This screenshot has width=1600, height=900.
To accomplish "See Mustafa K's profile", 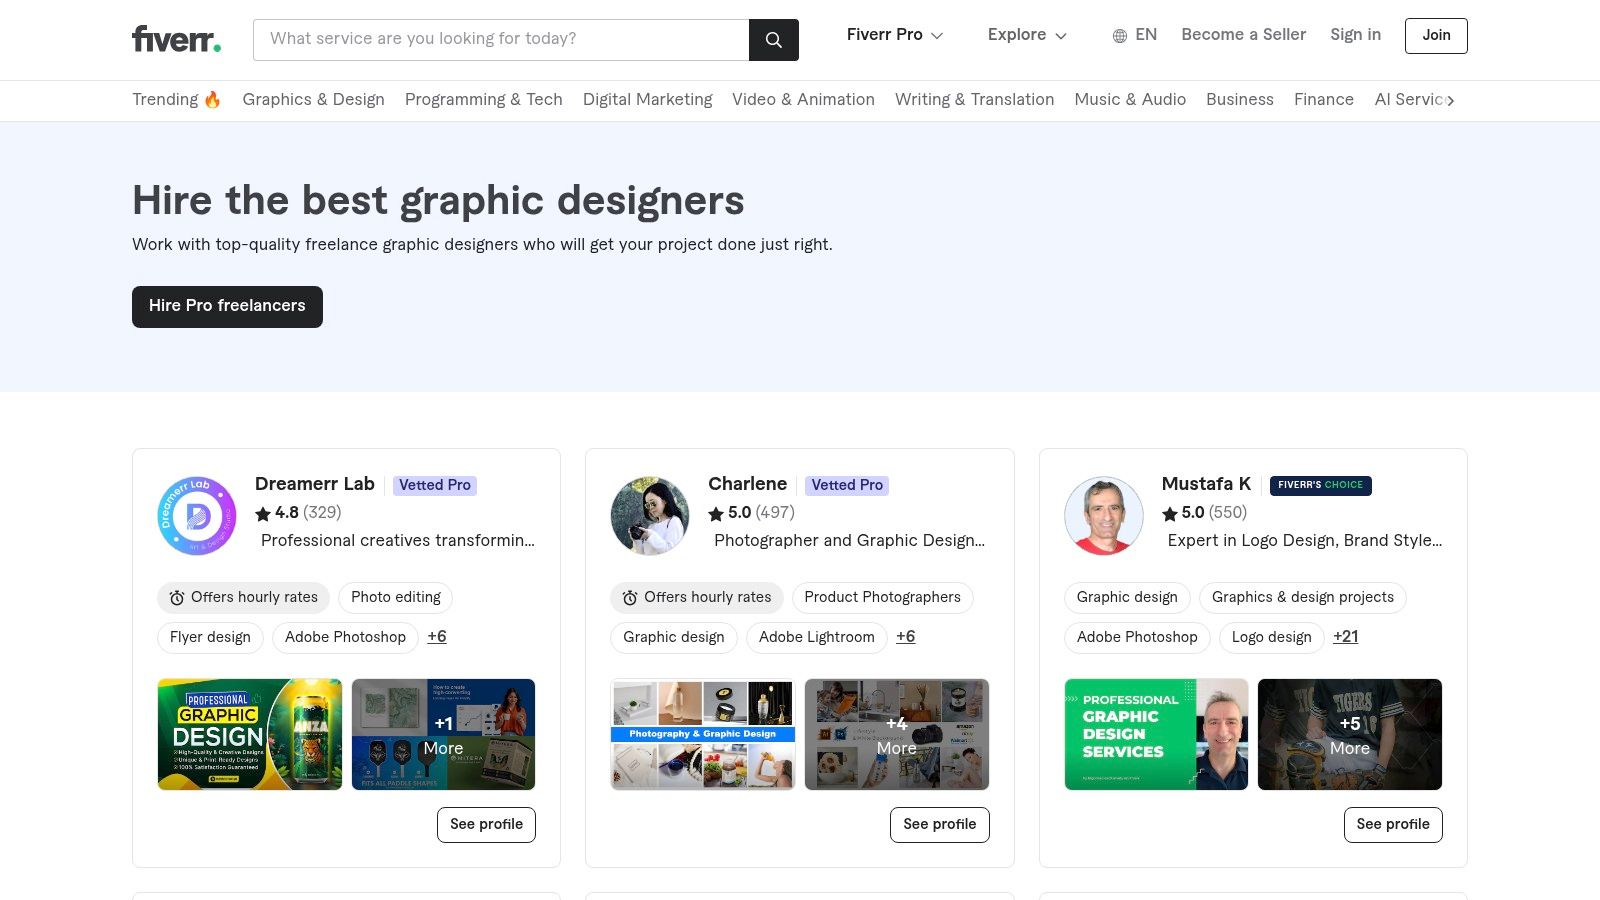I will (x=1393, y=825).
